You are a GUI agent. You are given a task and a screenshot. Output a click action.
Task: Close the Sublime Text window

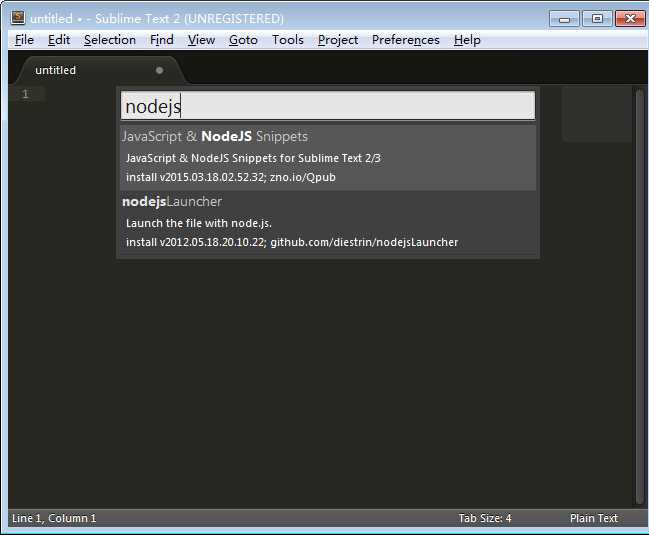pyautogui.click(x=630, y=19)
